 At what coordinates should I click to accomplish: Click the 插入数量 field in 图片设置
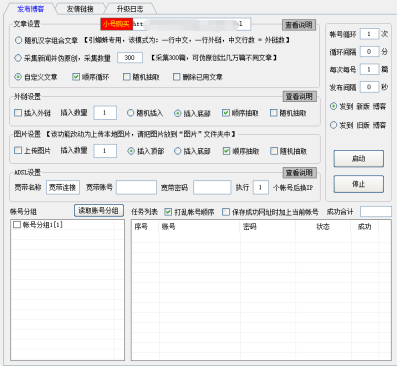tap(105, 151)
